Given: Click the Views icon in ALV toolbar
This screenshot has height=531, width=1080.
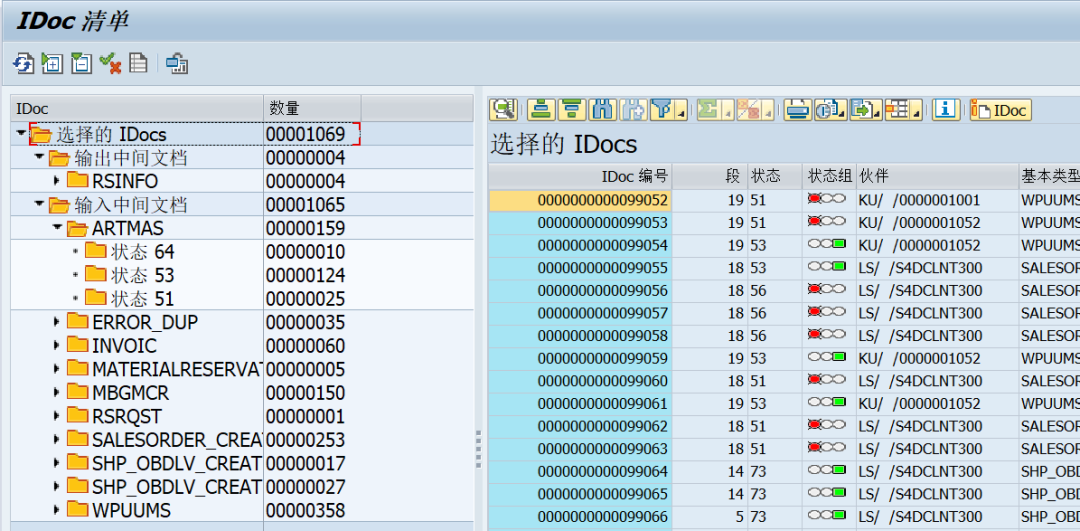Looking at the screenshot, I should tap(826, 109).
